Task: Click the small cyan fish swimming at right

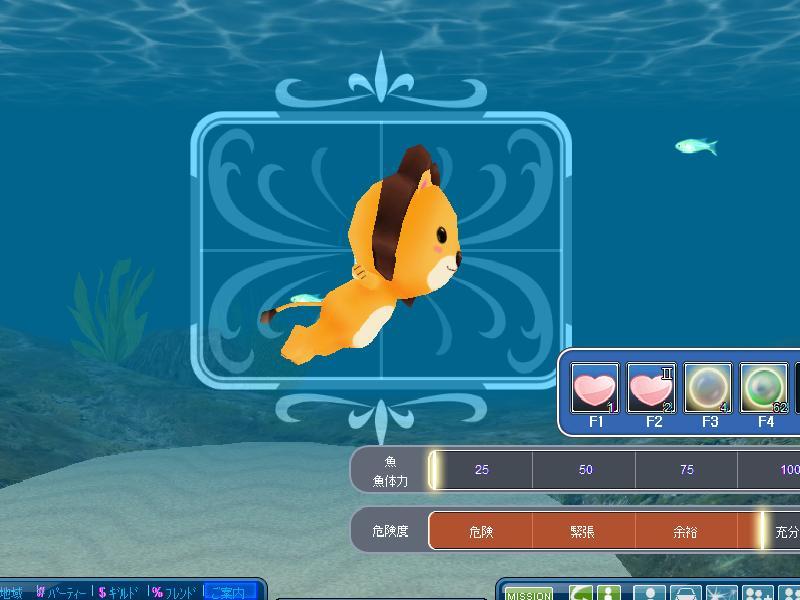Action: point(696,147)
